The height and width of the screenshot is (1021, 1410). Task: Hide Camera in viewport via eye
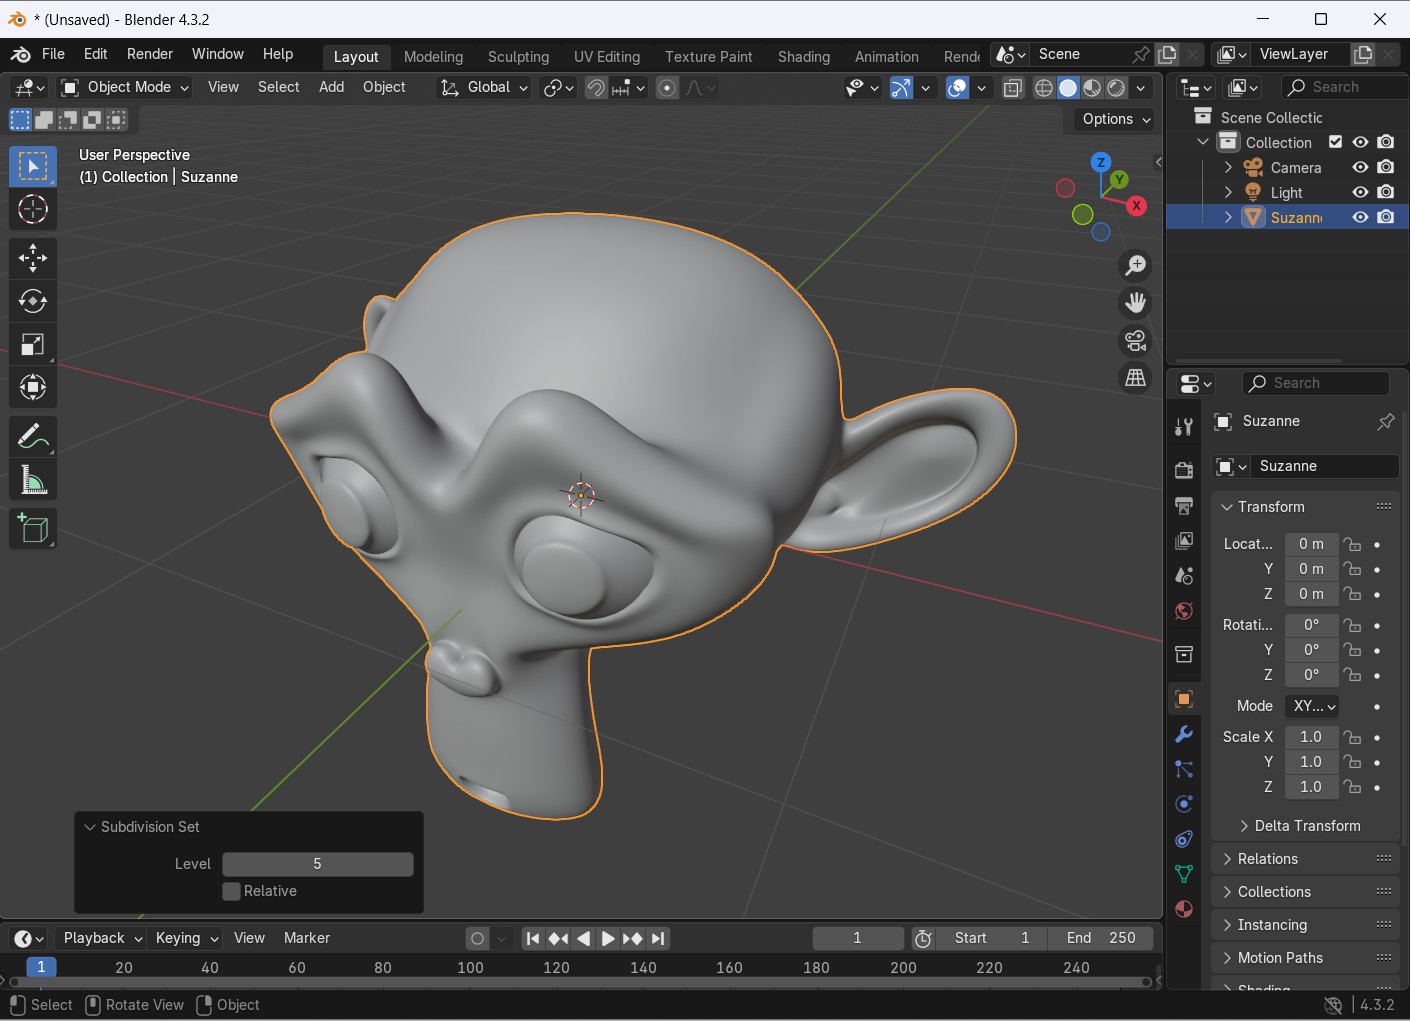coord(1360,167)
